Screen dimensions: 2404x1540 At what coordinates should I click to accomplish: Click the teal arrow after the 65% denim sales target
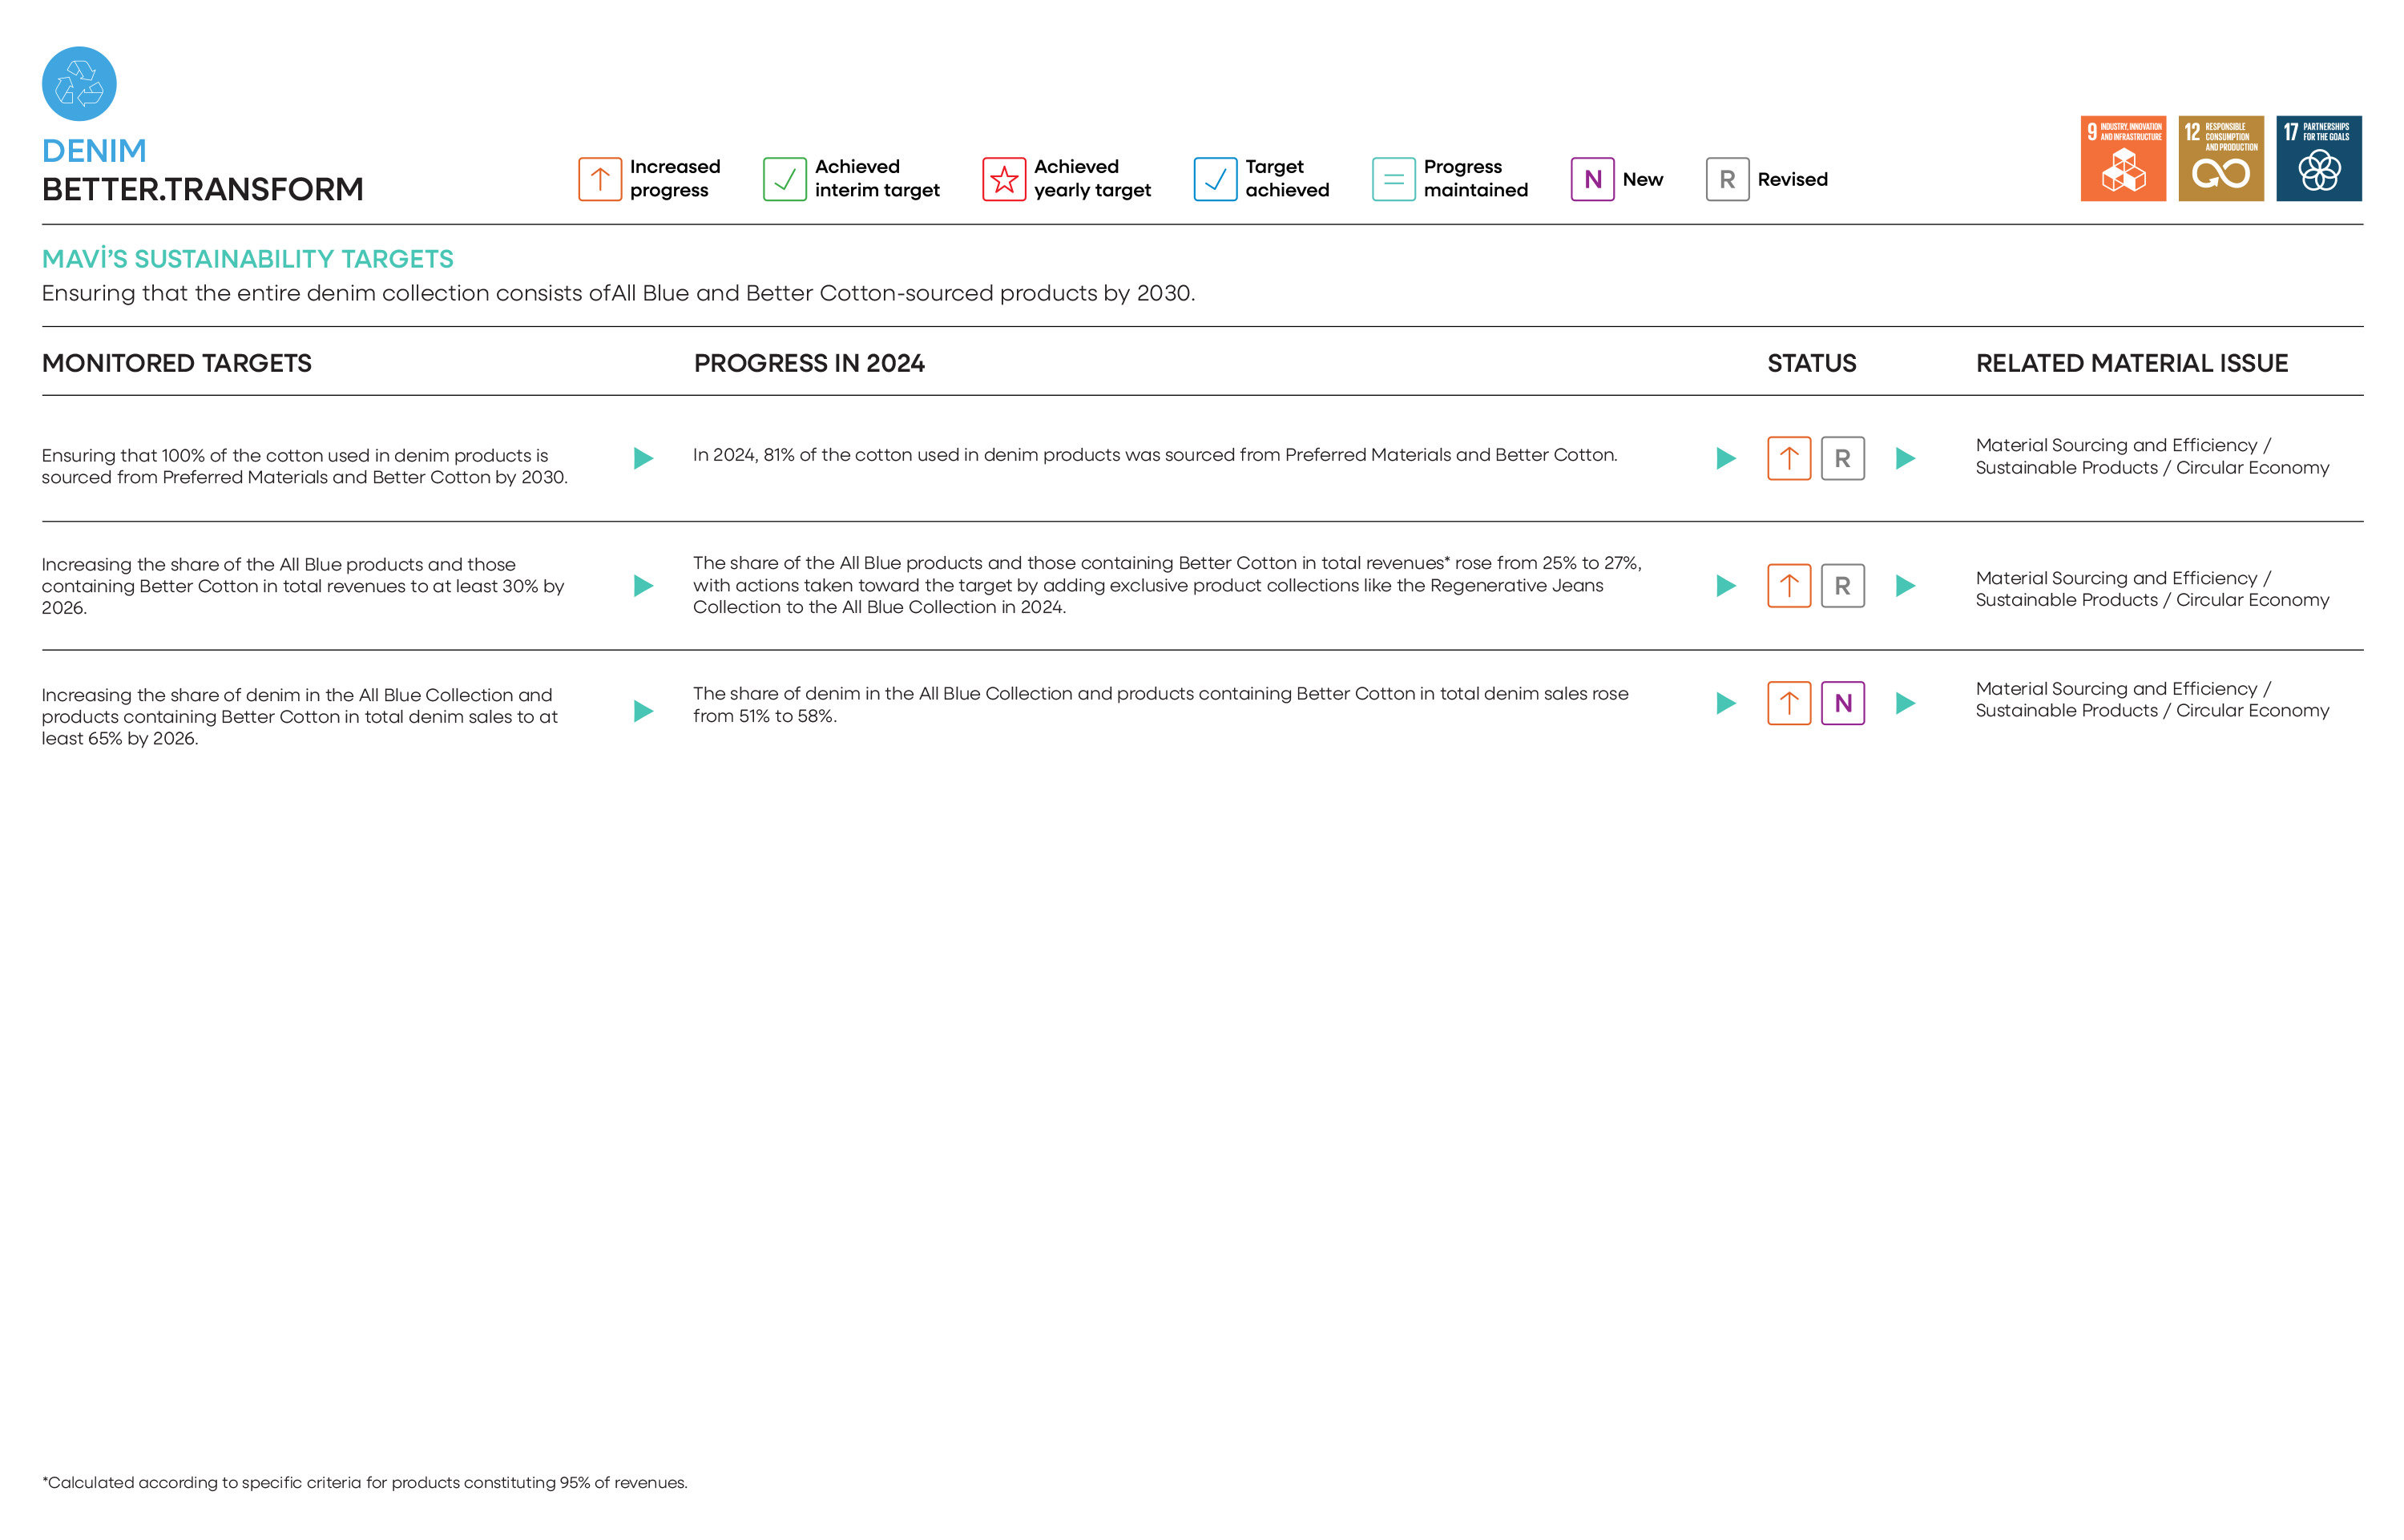pos(644,711)
